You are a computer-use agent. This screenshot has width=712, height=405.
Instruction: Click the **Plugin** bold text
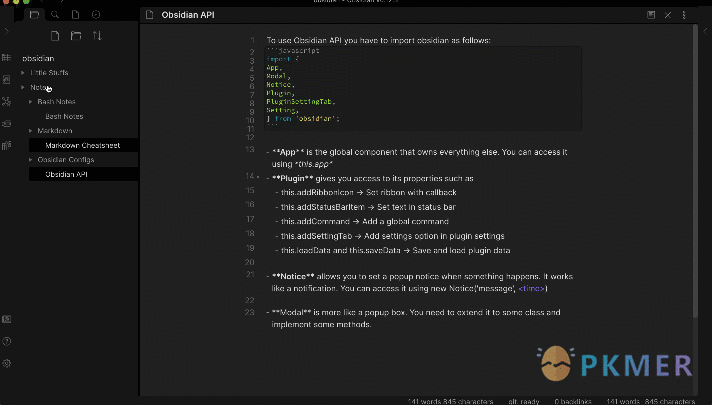click(292, 178)
